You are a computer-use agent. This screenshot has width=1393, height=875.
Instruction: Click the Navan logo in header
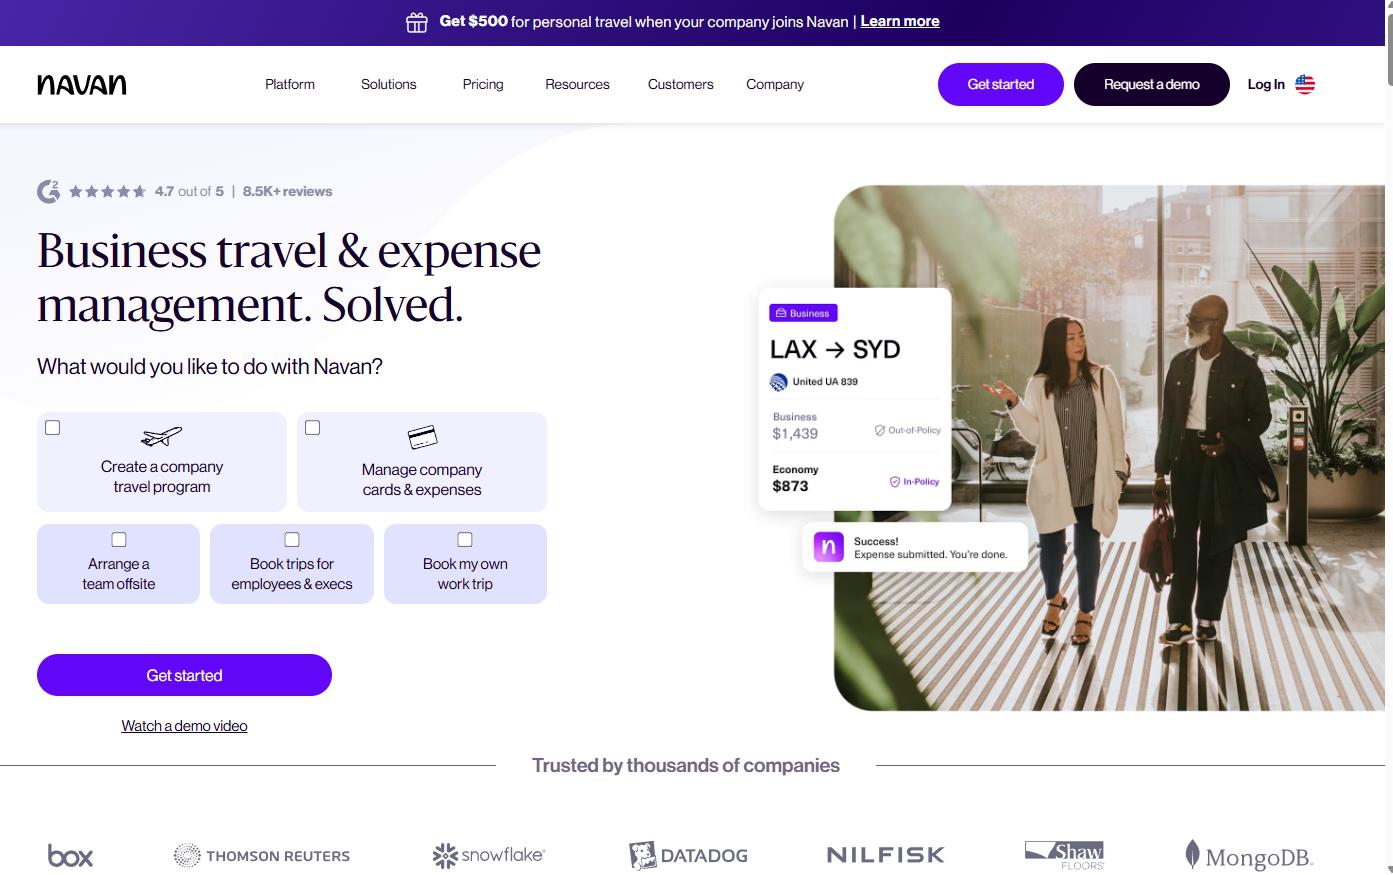(82, 85)
